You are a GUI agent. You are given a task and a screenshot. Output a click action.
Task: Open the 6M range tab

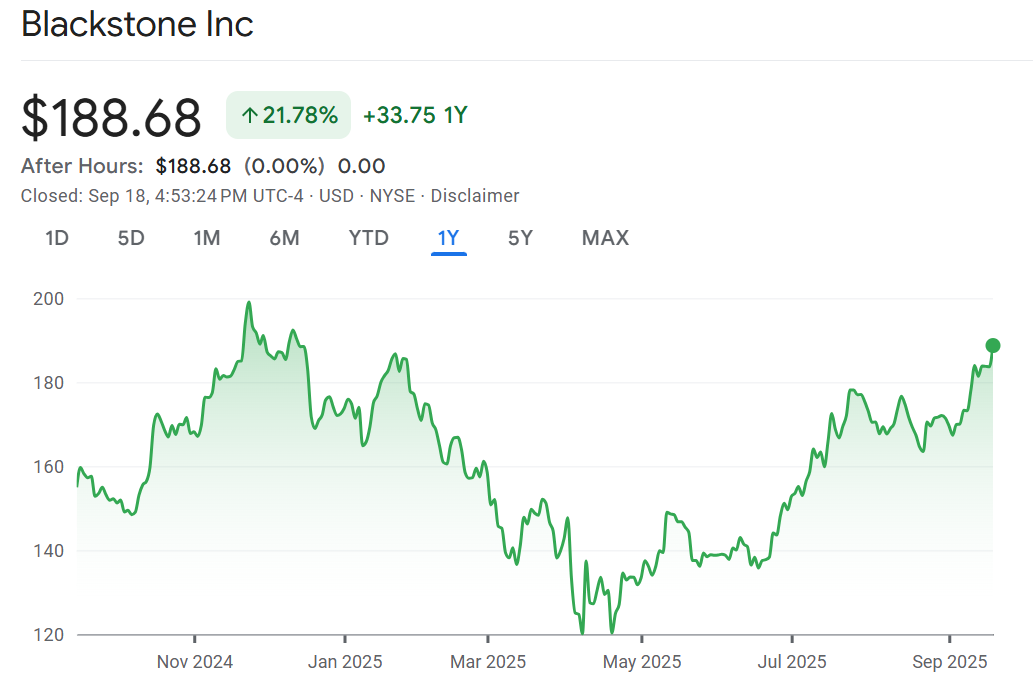pyautogui.click(x=284, y=238)
